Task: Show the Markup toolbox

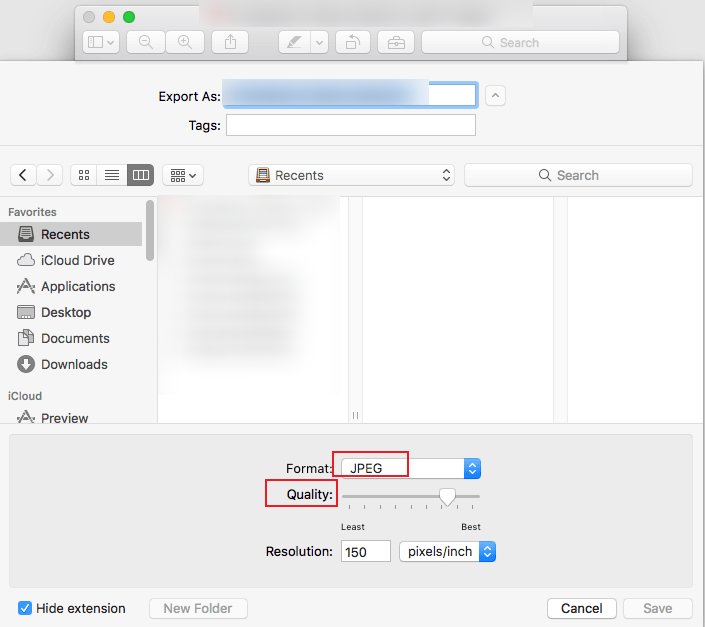Action: (x=396, y=42)
